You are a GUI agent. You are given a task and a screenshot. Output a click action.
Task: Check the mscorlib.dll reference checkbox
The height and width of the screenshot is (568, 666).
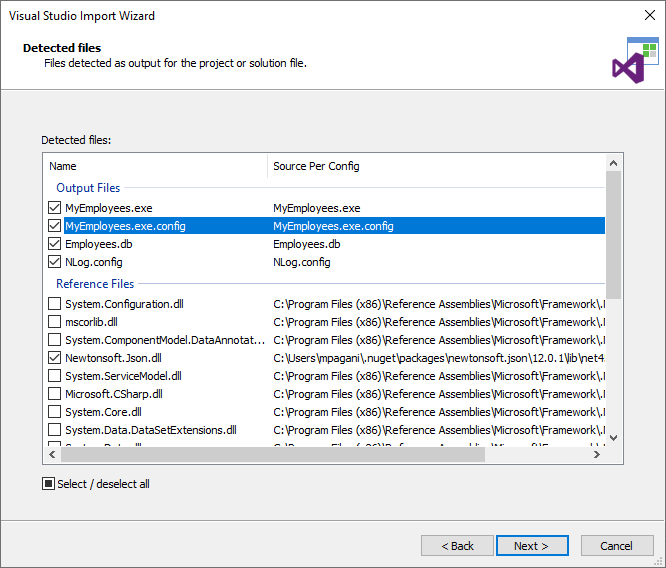coord(55,322)
